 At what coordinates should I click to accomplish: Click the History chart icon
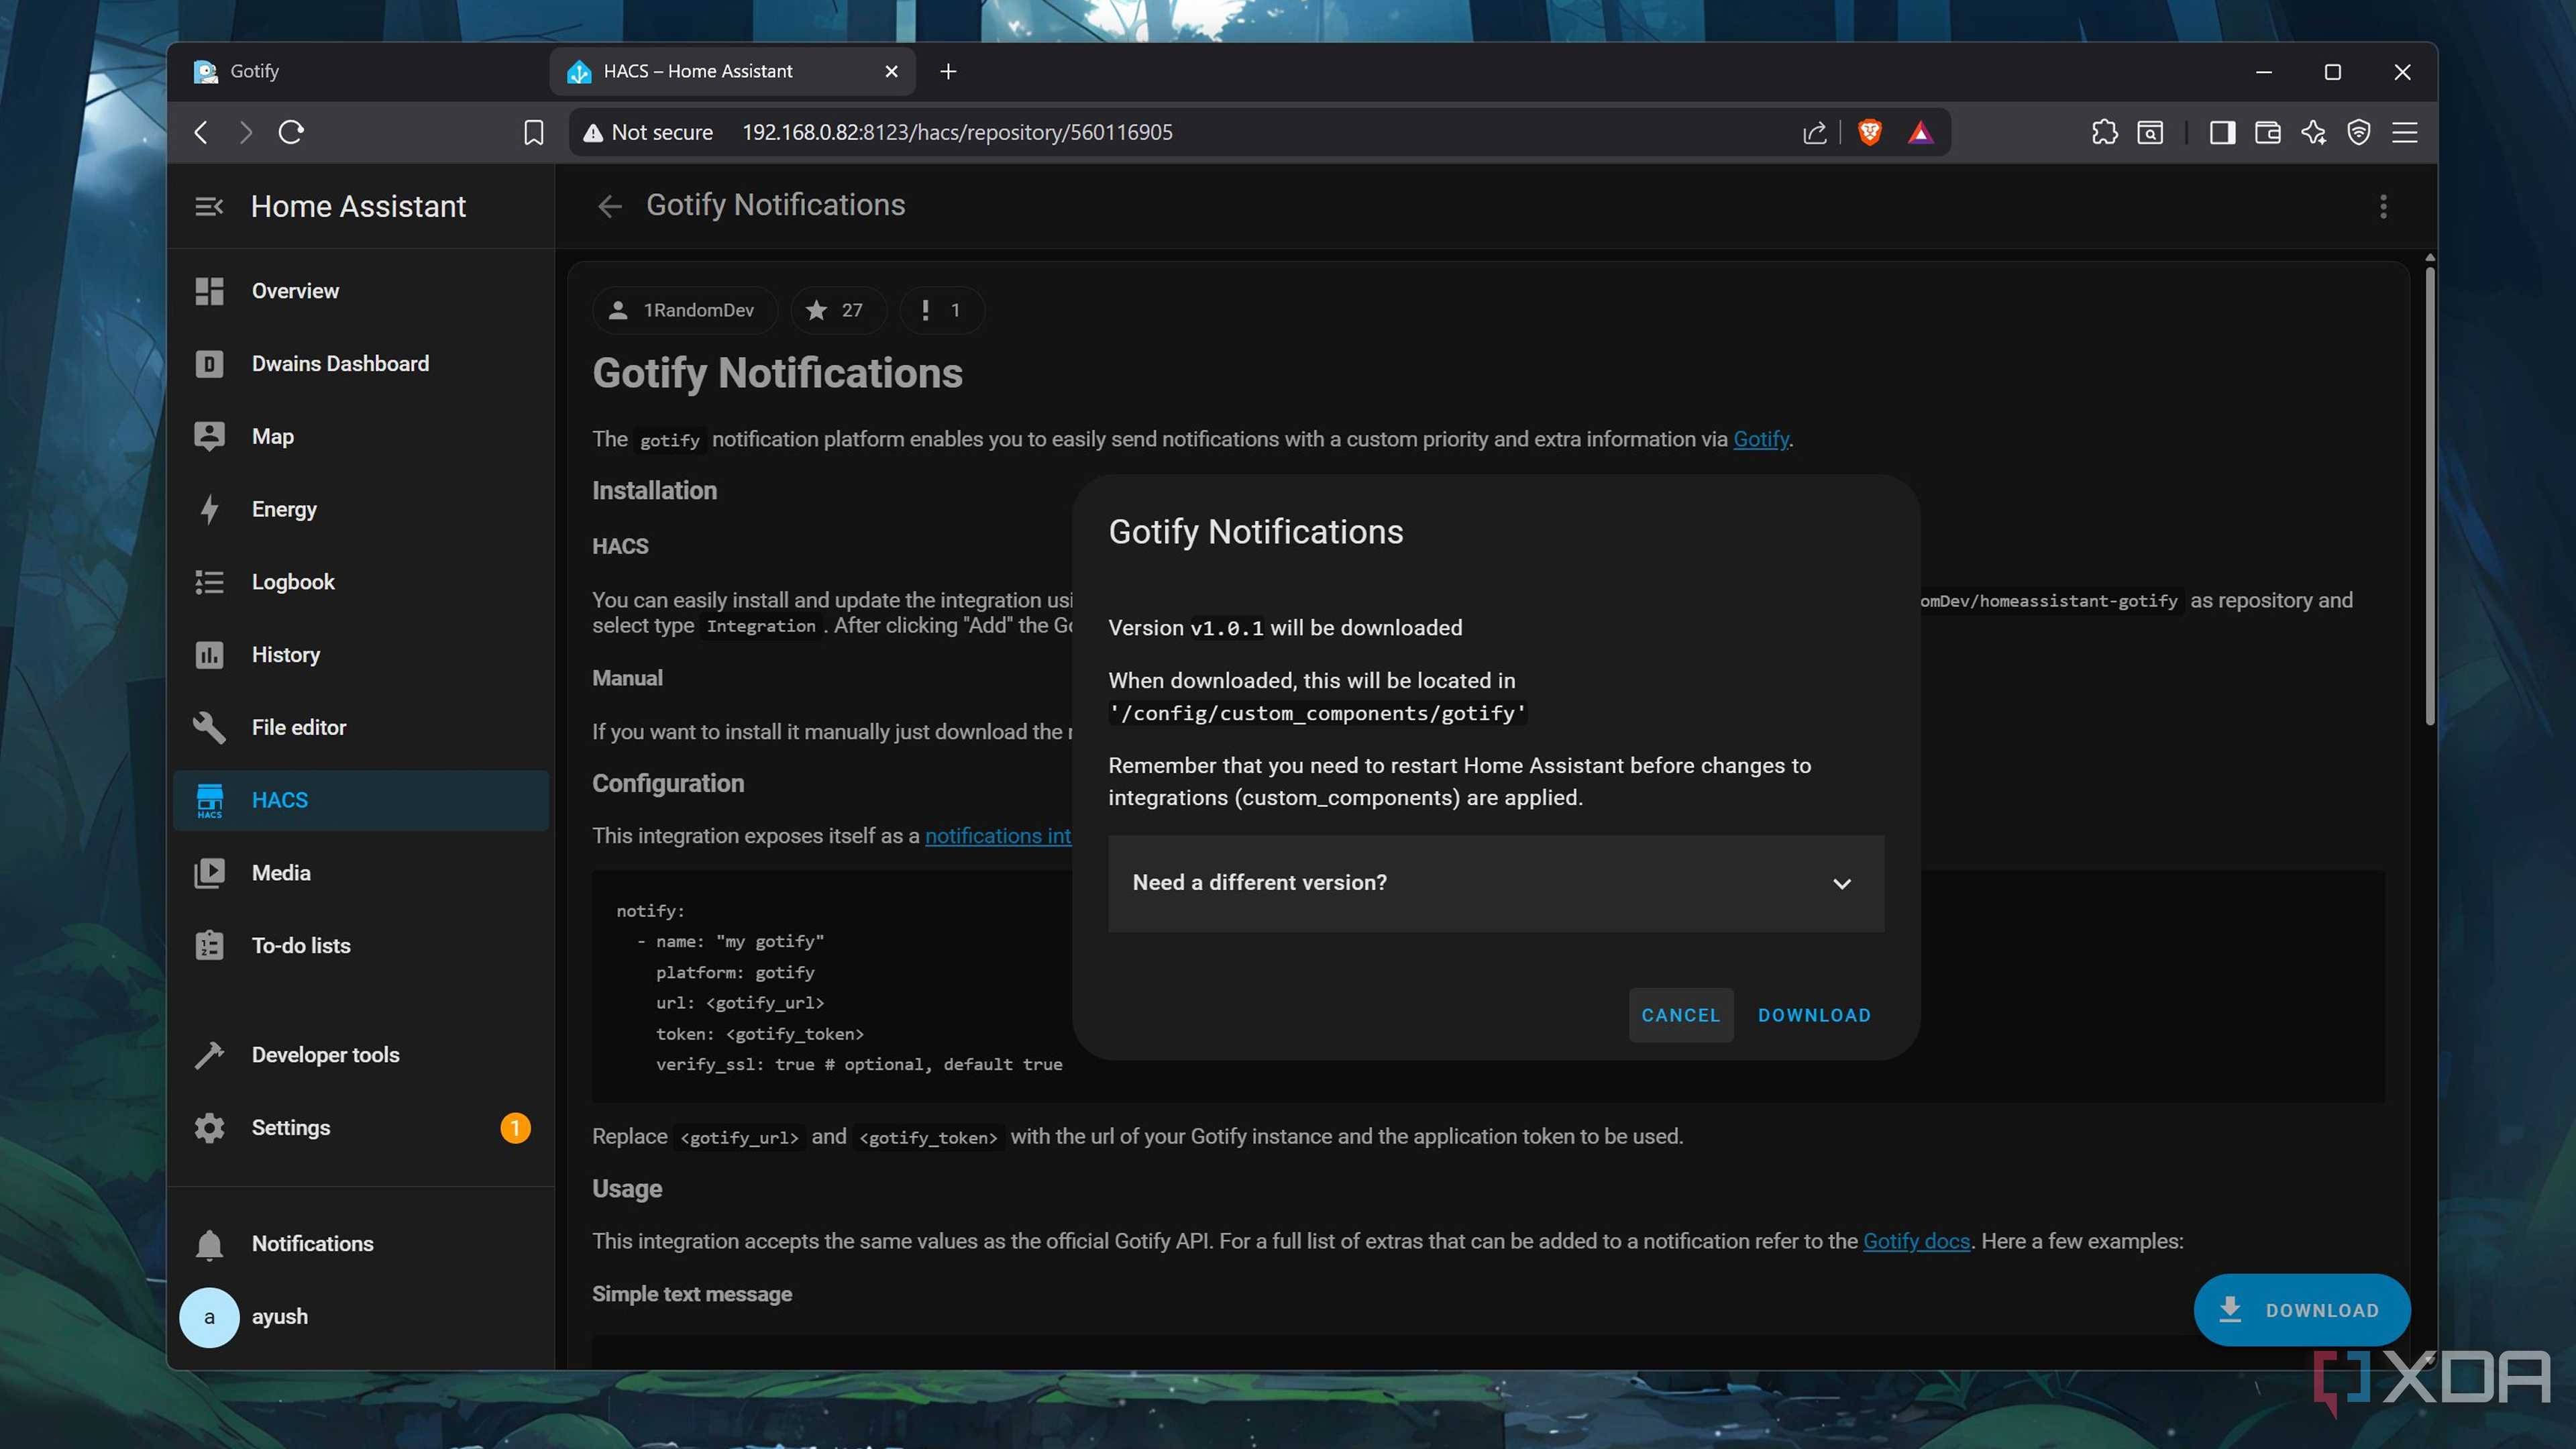click(209, 655)
